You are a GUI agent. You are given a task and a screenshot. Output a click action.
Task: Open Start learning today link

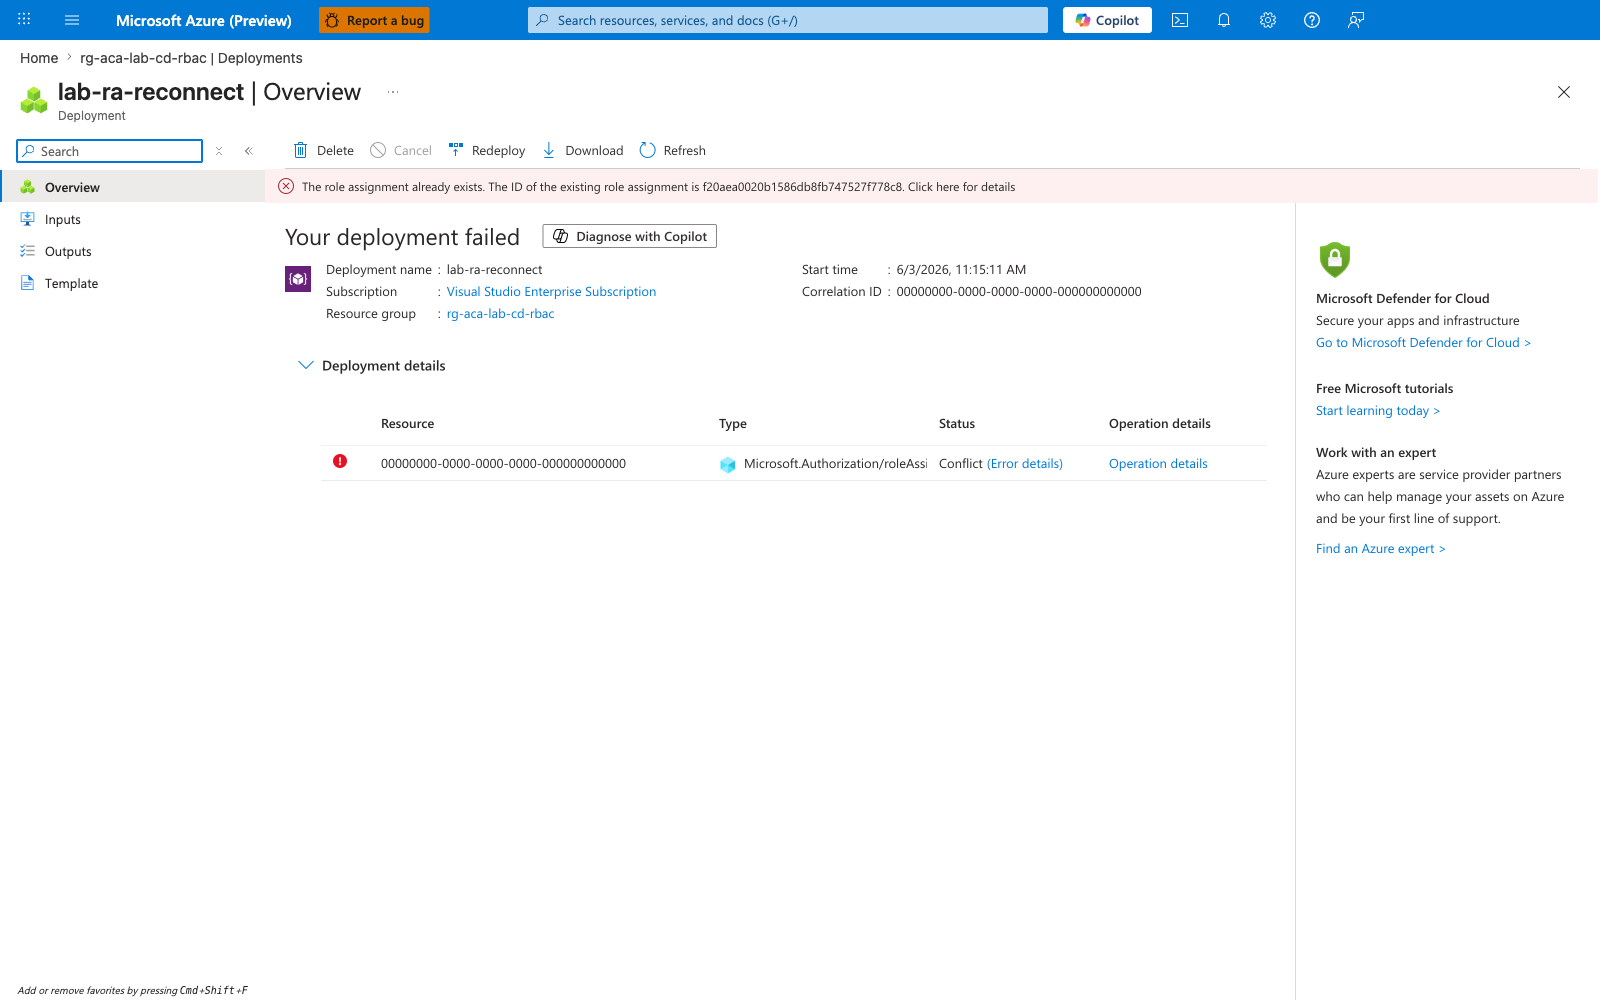(x=1378, y=410)
